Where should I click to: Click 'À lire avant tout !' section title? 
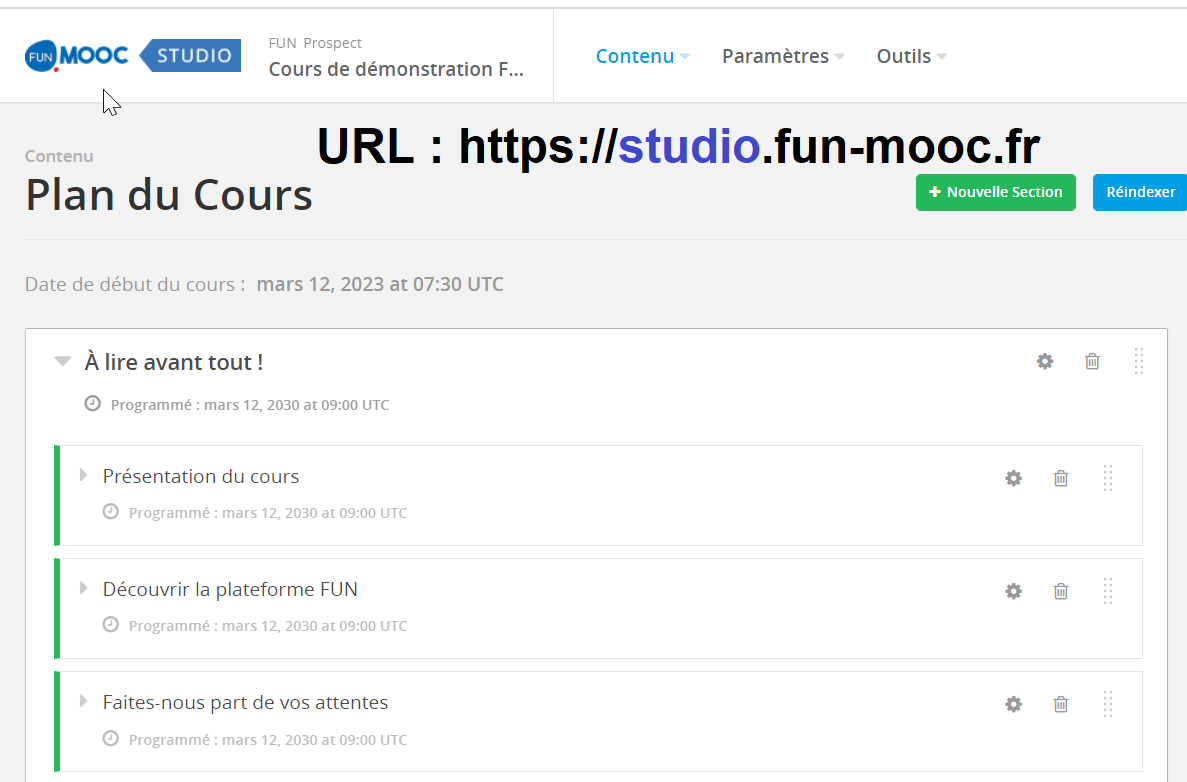click(173, 362)
